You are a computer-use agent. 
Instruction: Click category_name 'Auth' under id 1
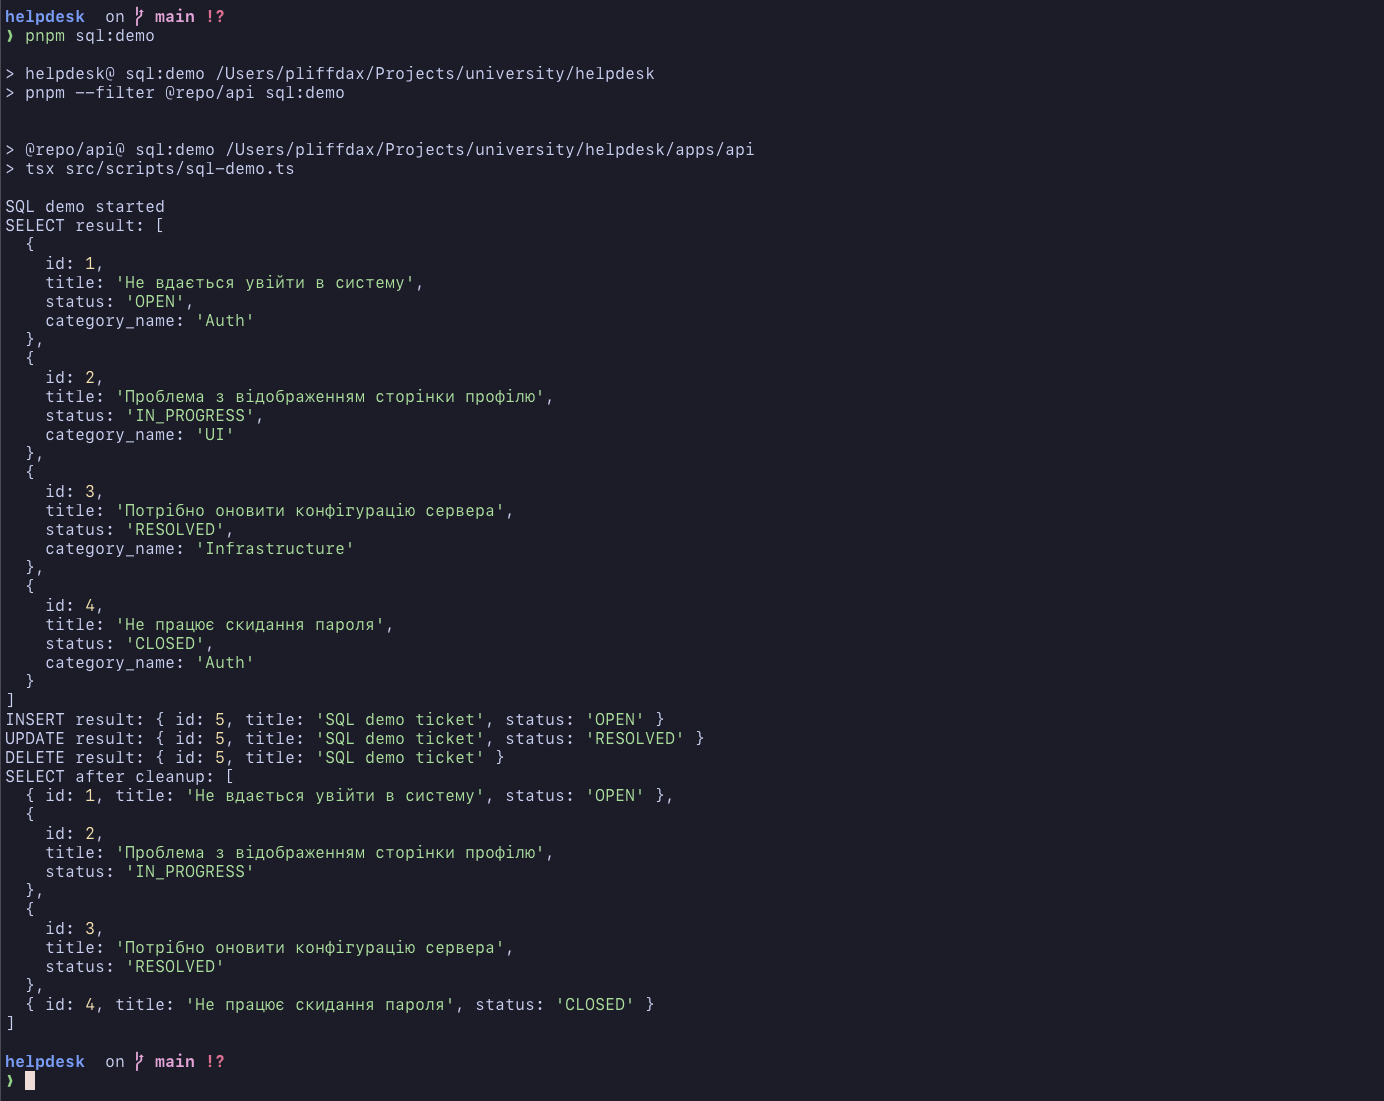[x=225, y=321]
